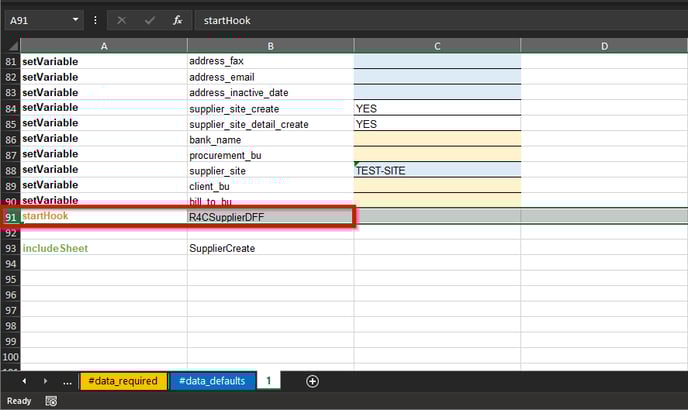The width and height of the screenshot is (688, 410).
Task: Click the Enter checkmark icon in formula bar
Action: pyautogui.click(x=150, y=20)
